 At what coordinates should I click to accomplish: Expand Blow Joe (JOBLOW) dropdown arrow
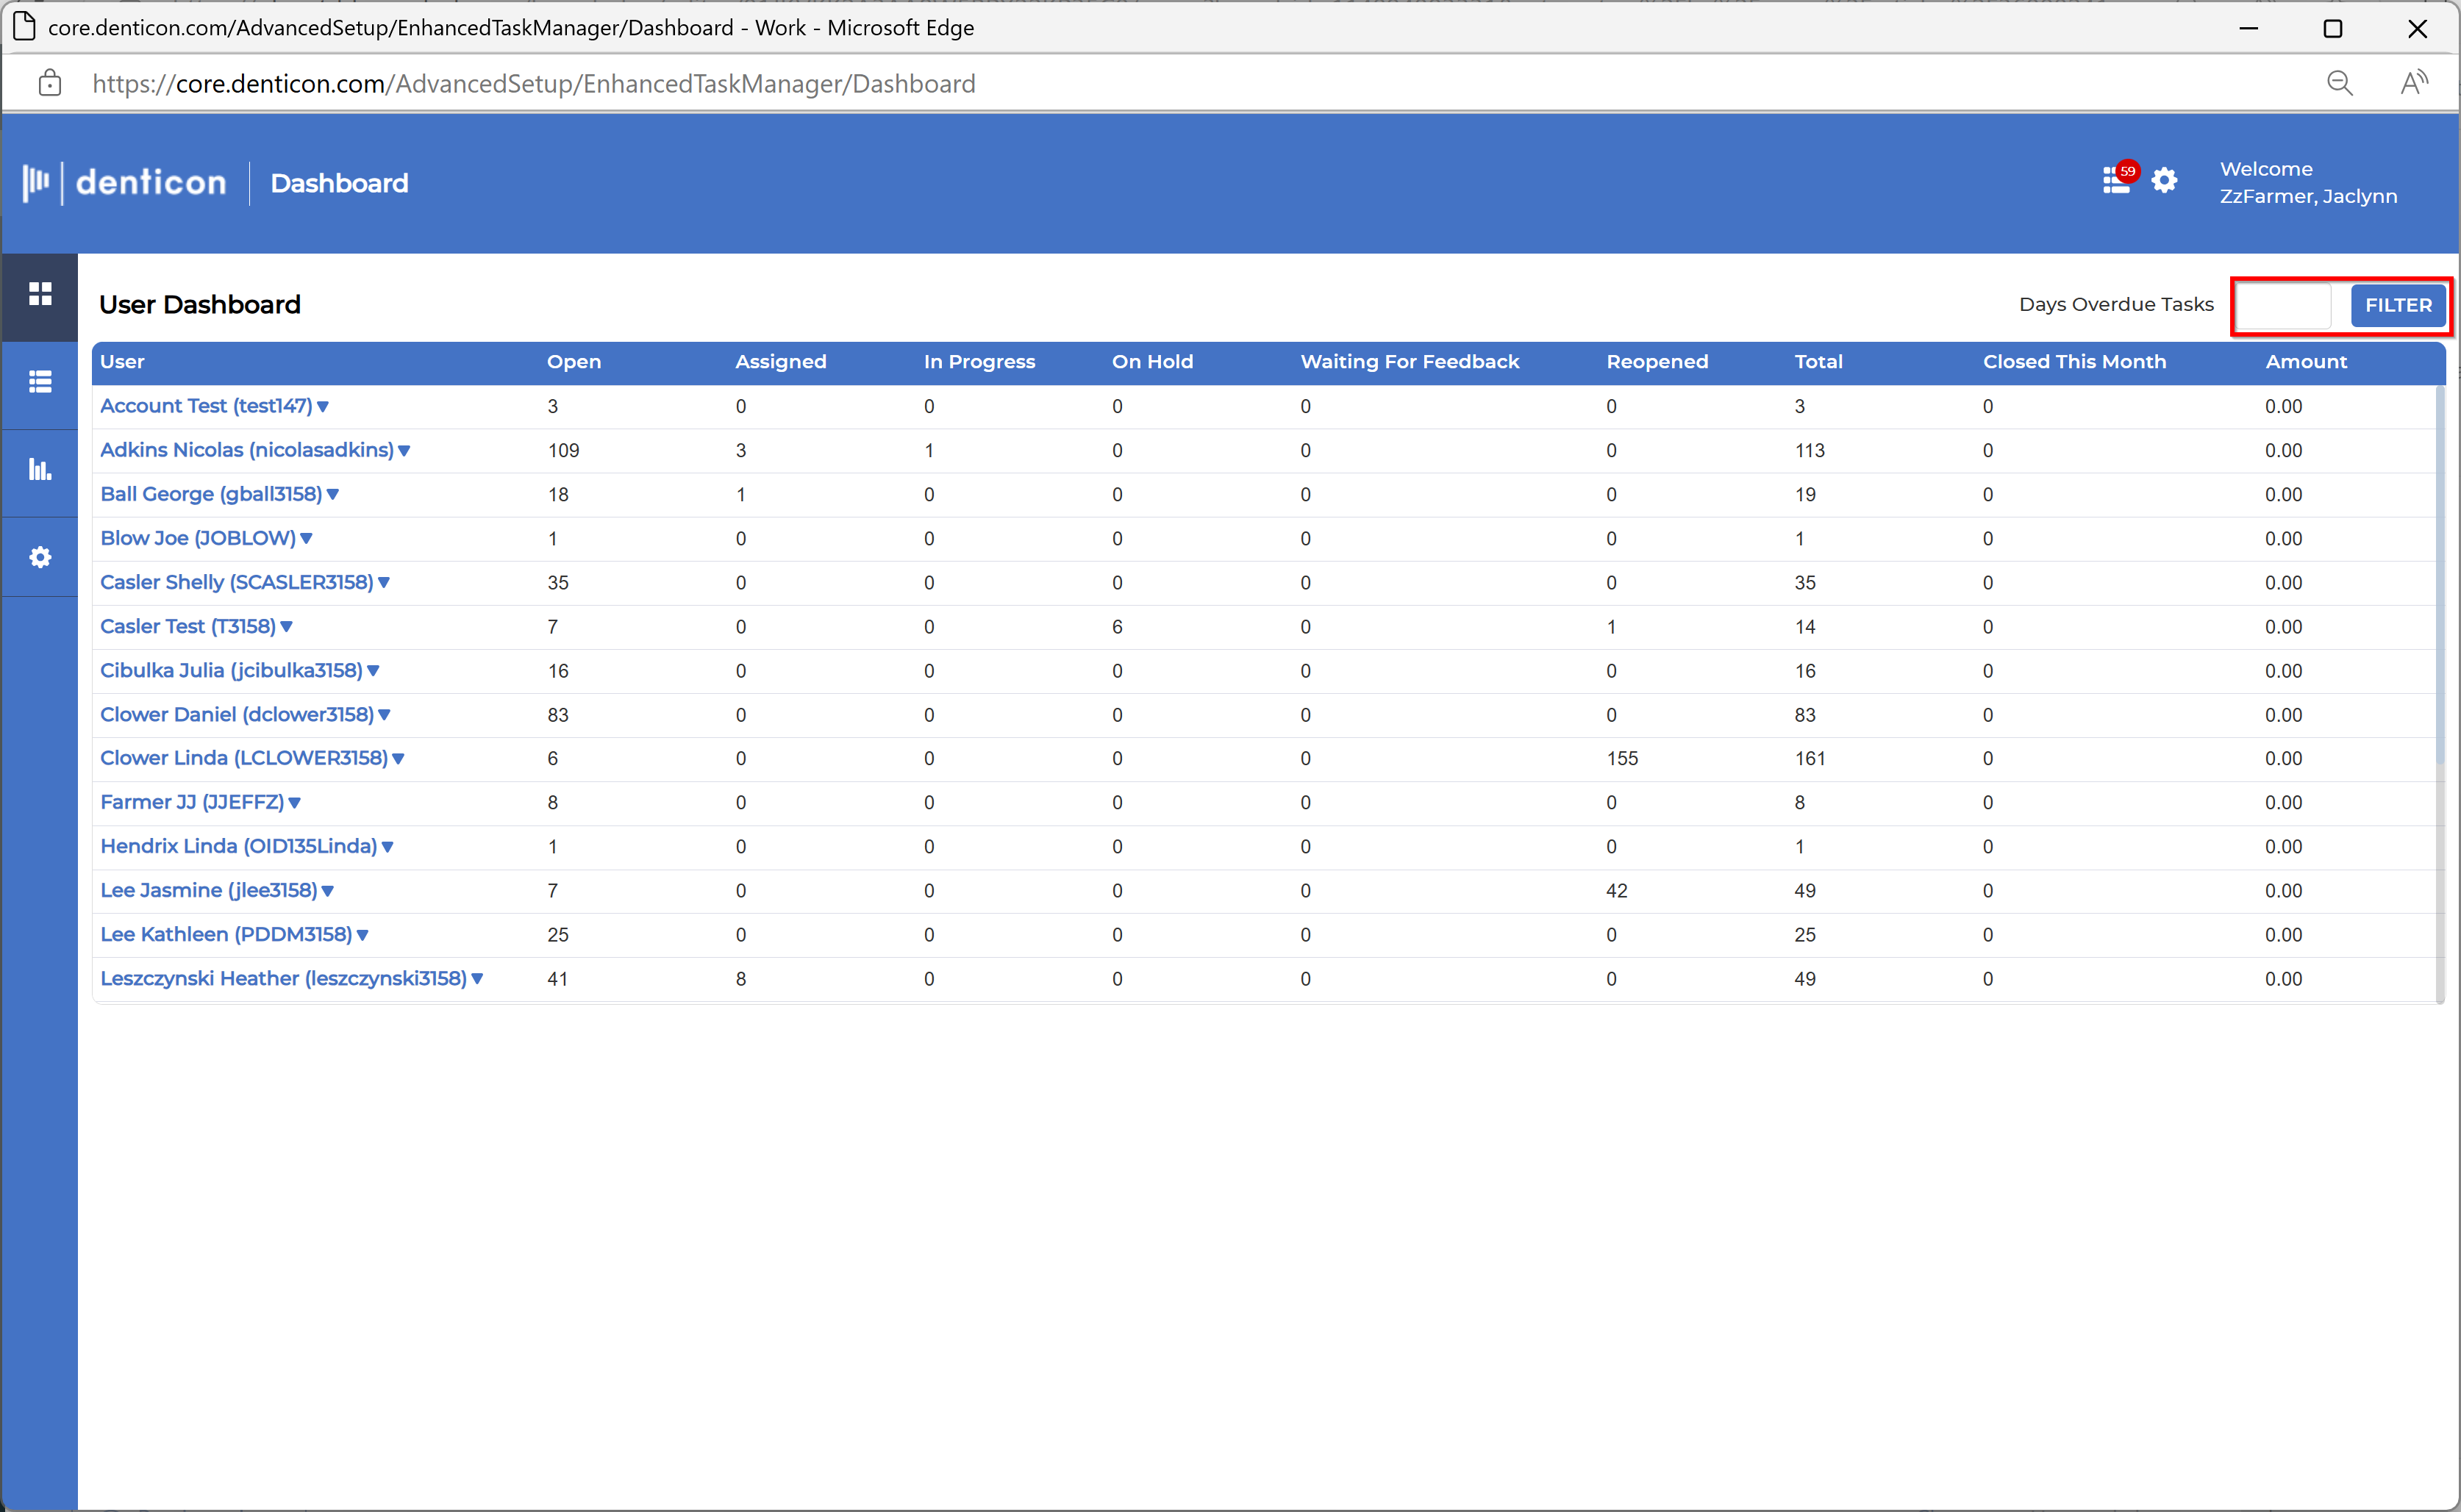(307, 539)
